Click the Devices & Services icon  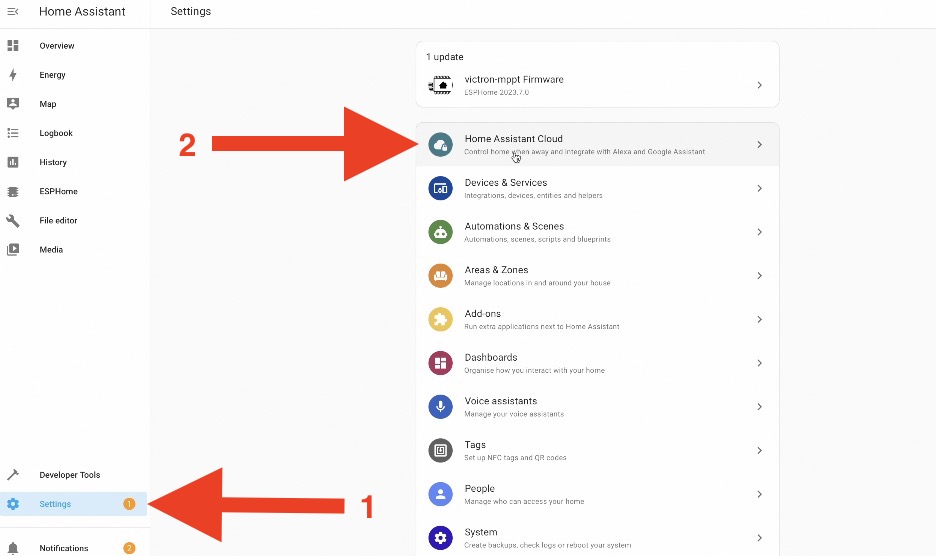point(441,188)
